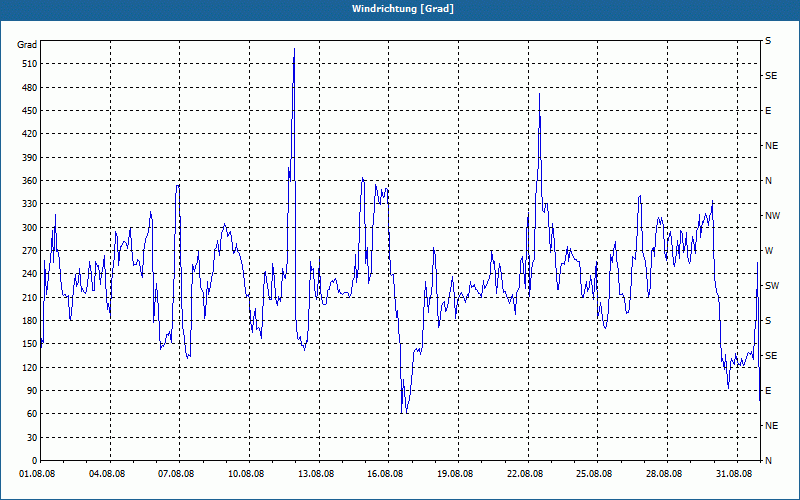The image size is (800, 500).
Task: Click the date label "16.08.08"
Action: [x=385, y=474]
